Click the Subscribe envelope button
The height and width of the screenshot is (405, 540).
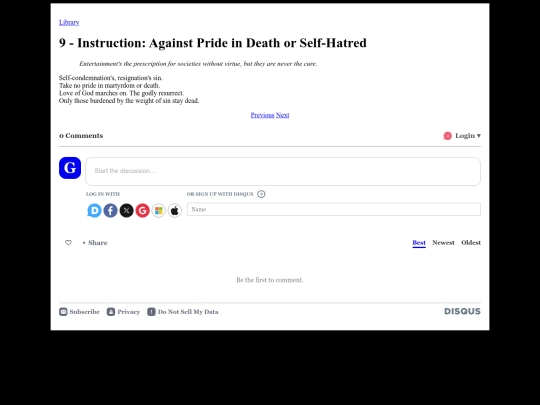pos(79,312)
